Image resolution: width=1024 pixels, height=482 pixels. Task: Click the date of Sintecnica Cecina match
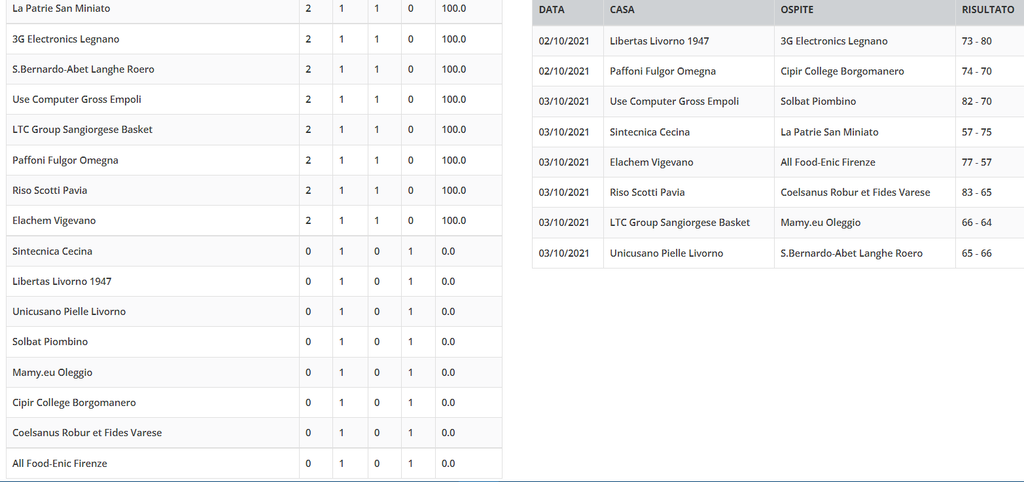coord(564,132)
